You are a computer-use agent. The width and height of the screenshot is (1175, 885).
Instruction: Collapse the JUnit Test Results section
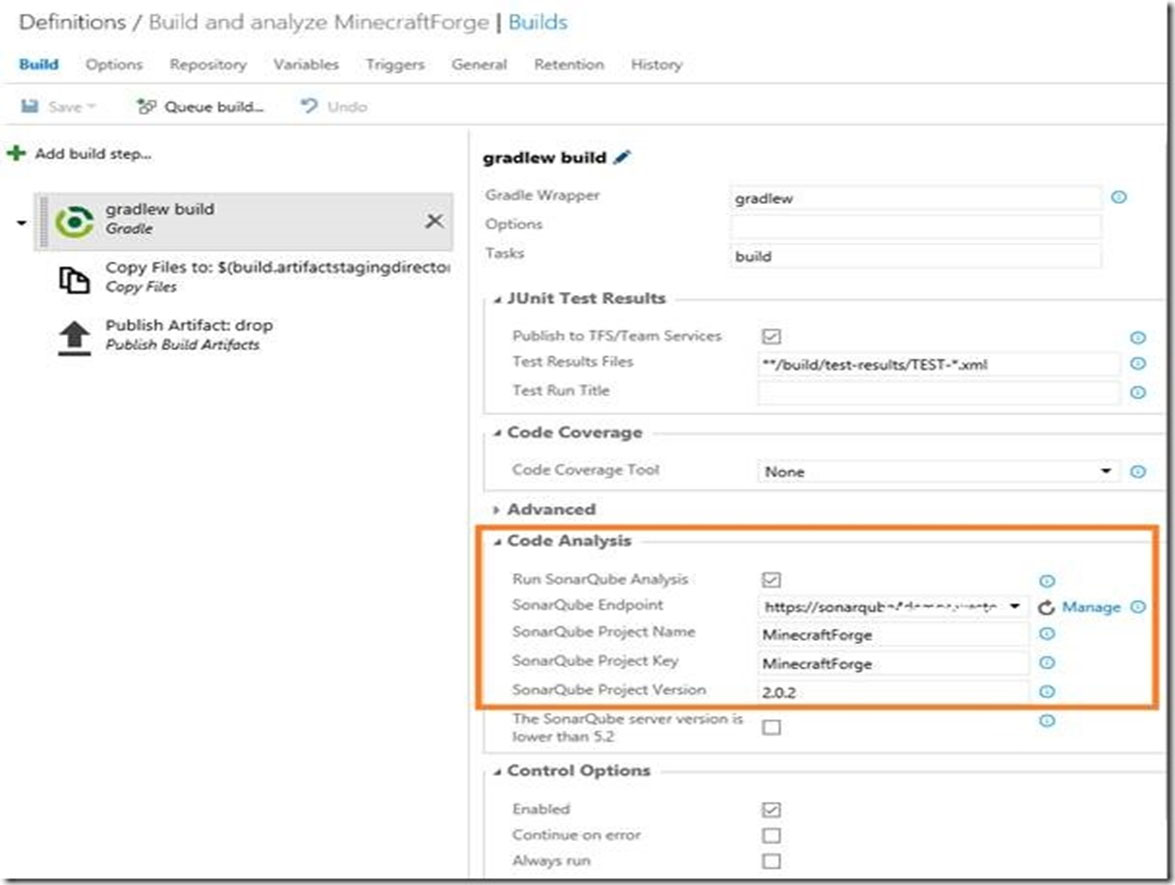click(x=498, y=300)
